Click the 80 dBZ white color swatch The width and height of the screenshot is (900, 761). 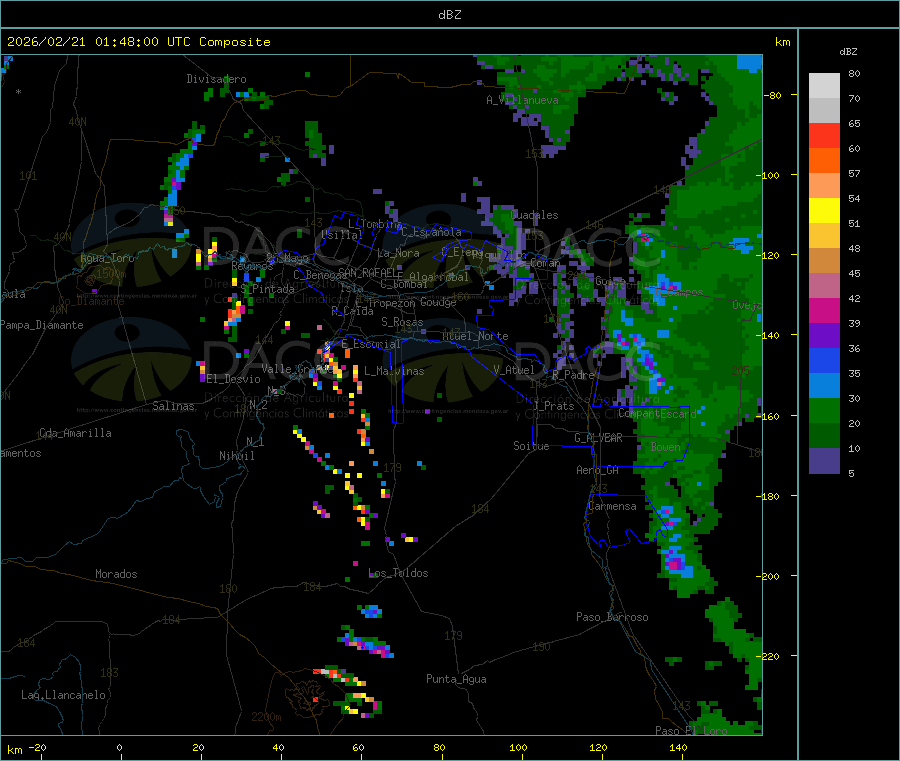(x=824, y=86)
